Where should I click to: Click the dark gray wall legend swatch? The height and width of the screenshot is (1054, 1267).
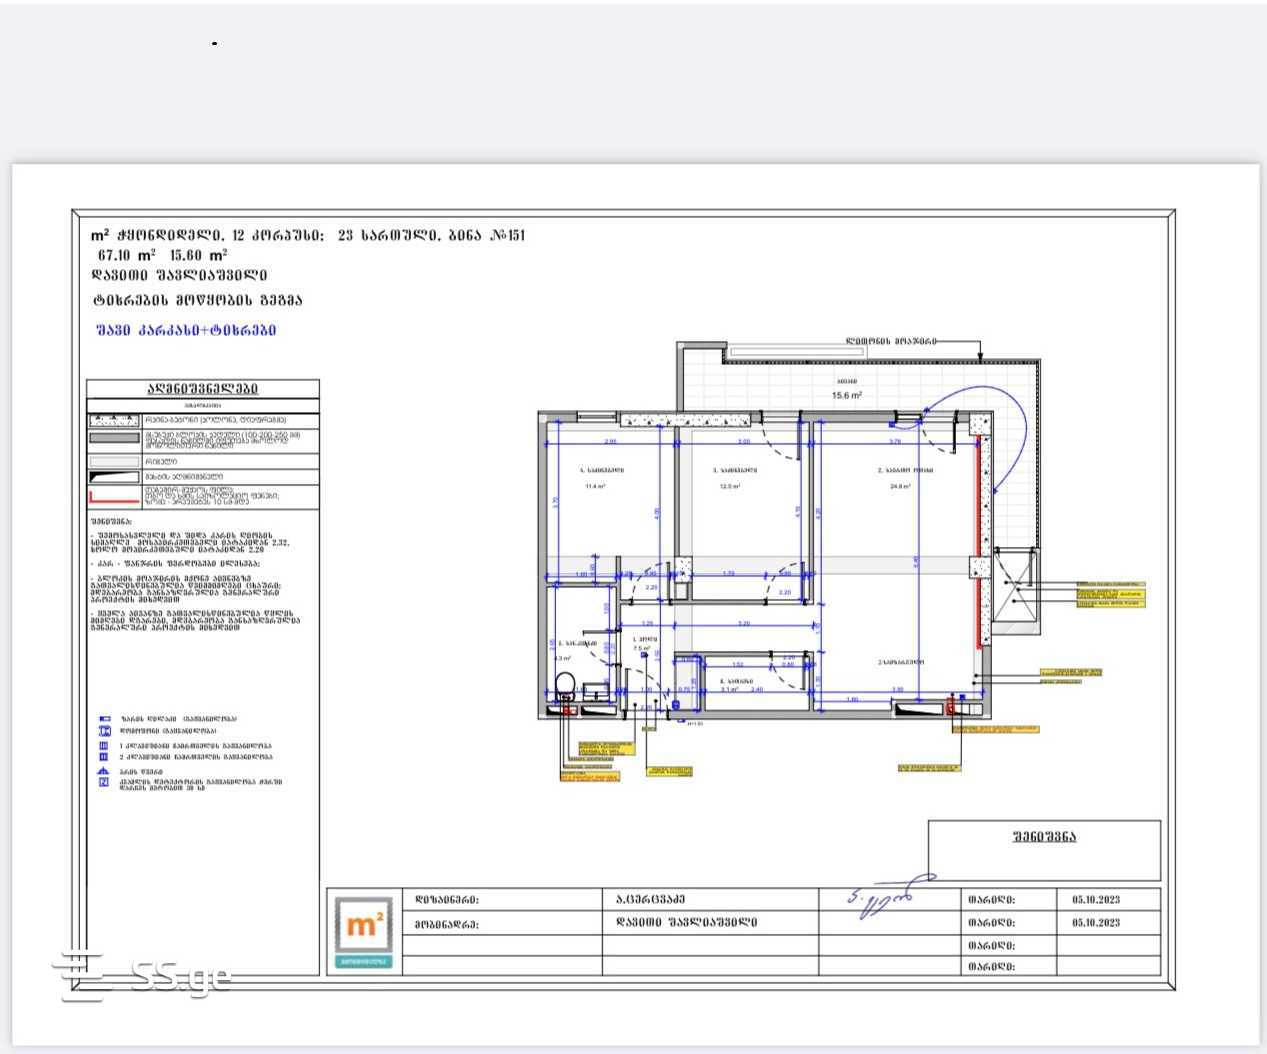(113, 438)
